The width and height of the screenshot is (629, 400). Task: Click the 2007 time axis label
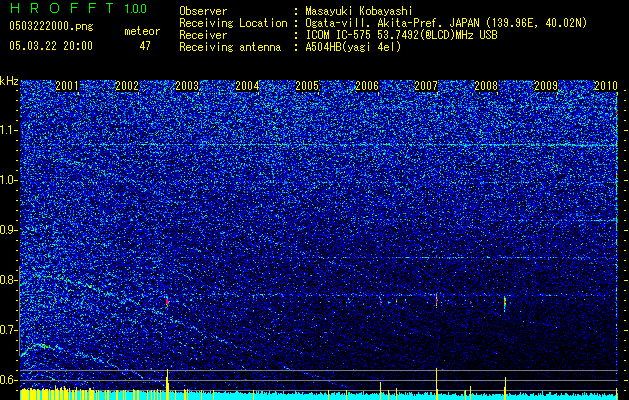pos(426,85)
